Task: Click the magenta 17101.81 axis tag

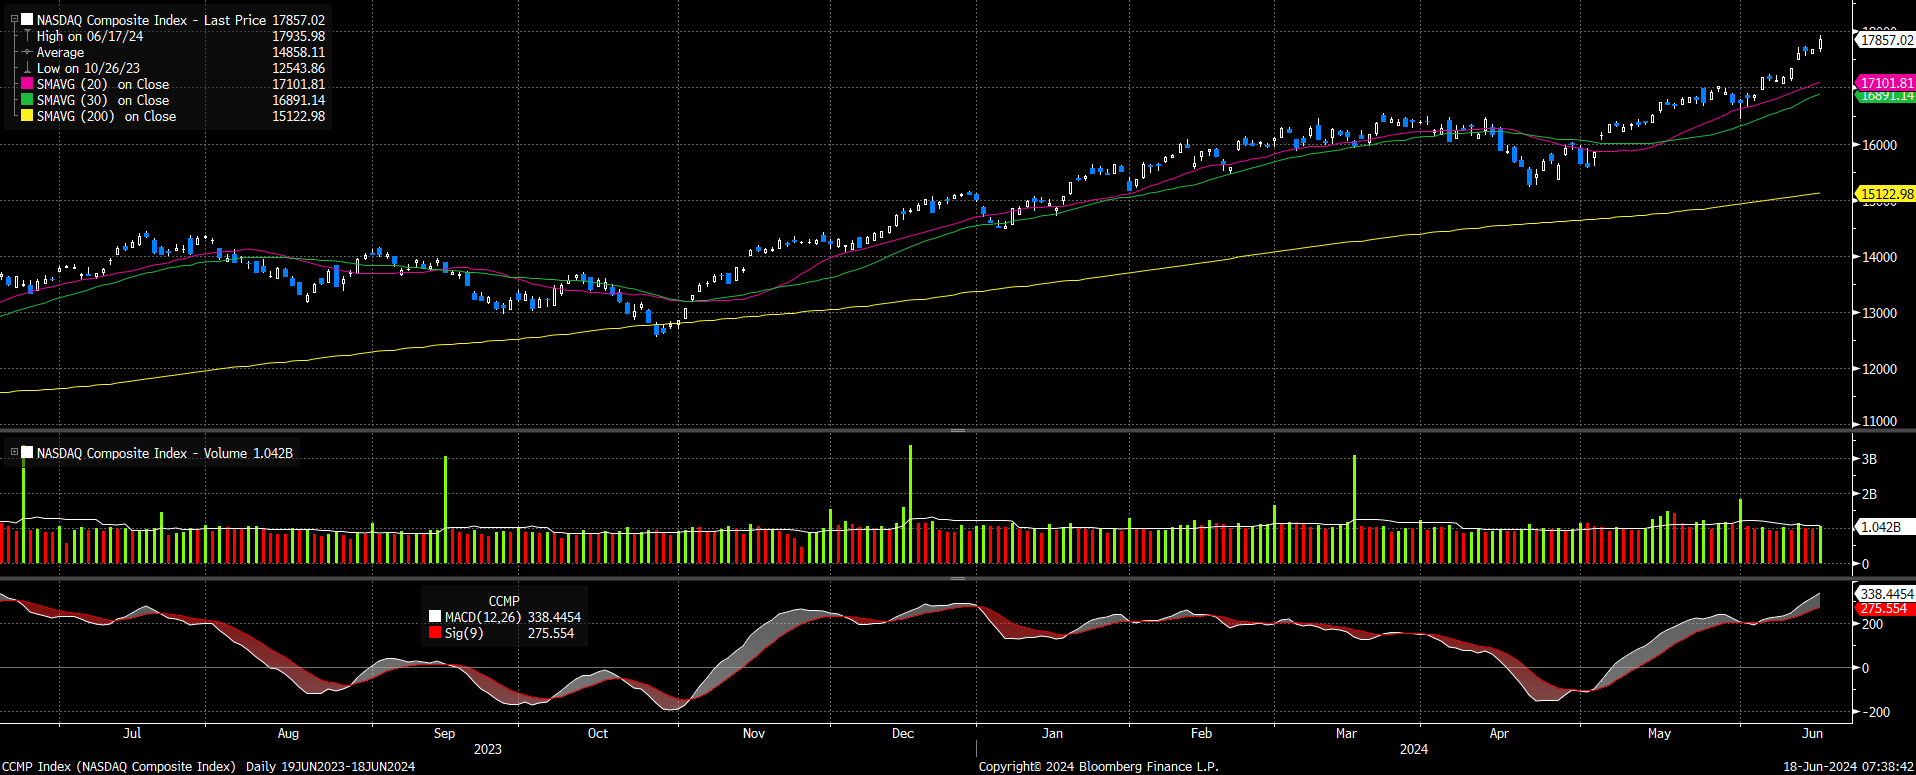Action: pos(1886,83)
